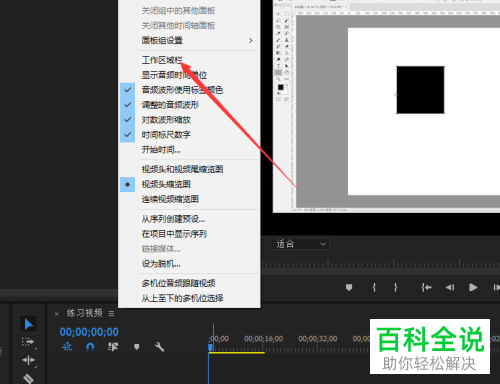Viewport: 500px width, 384px height.
Task: Select the Razor tool
Action: (28, 378)
